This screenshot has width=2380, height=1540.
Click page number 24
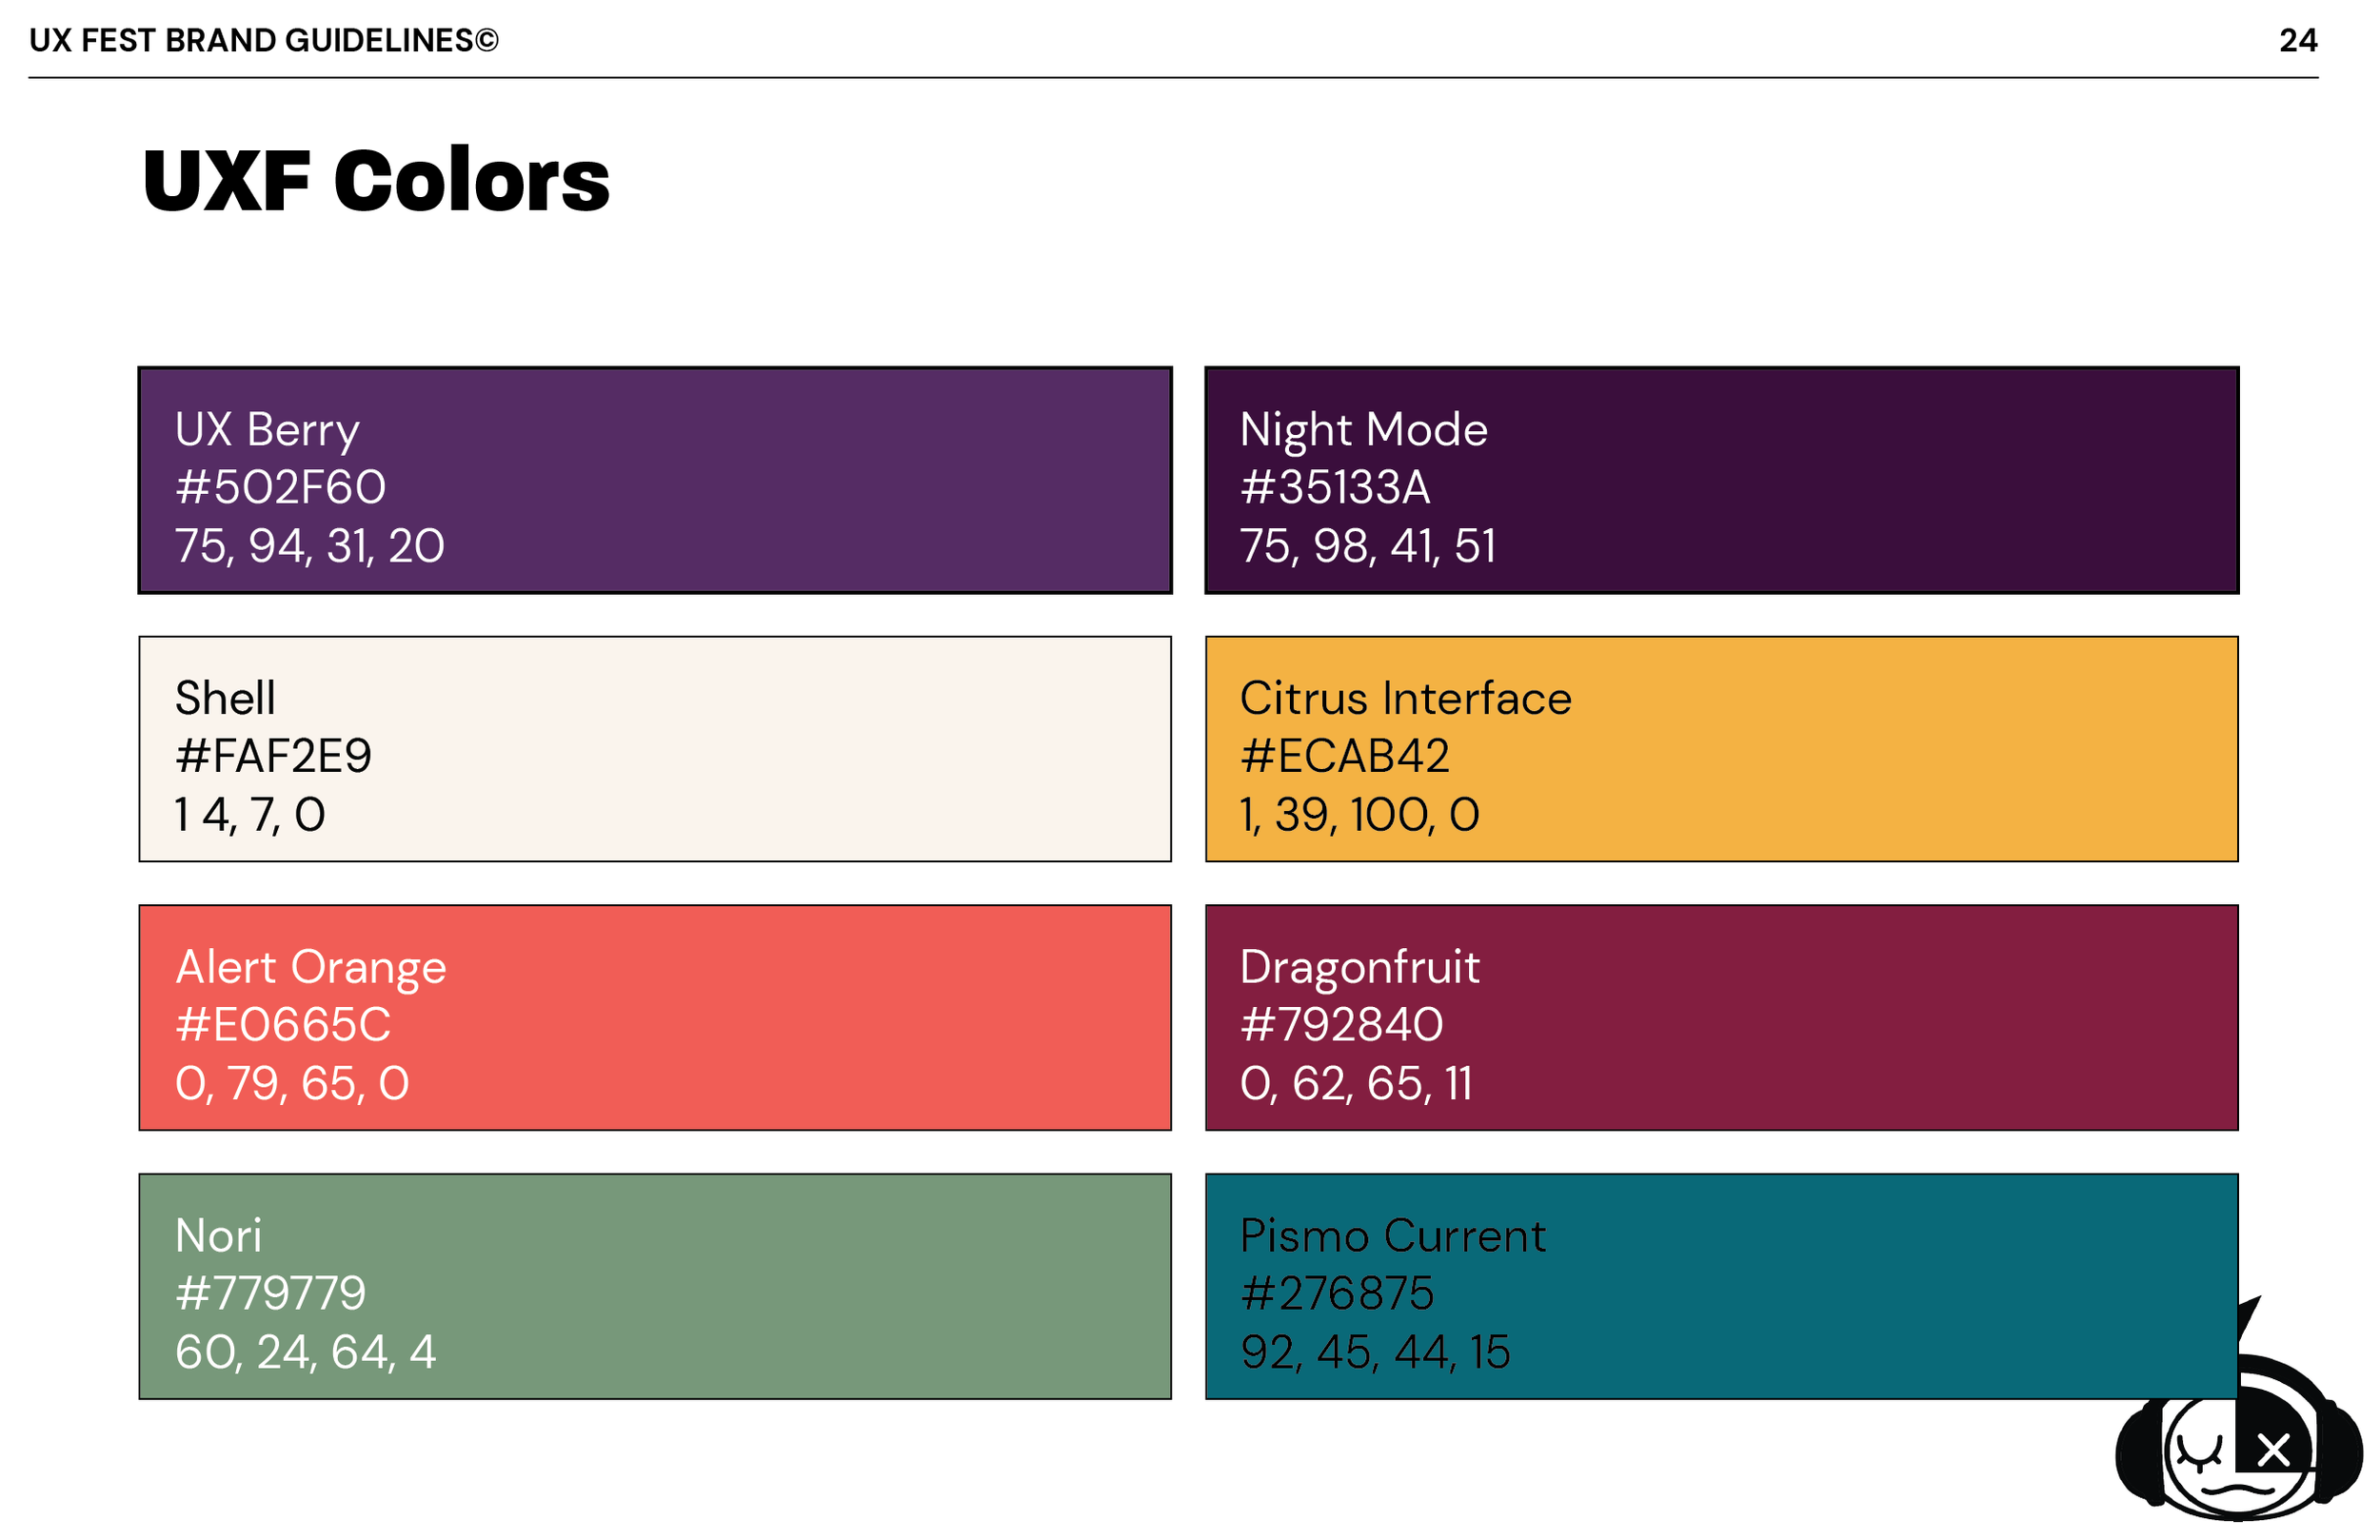(2298, 40)
